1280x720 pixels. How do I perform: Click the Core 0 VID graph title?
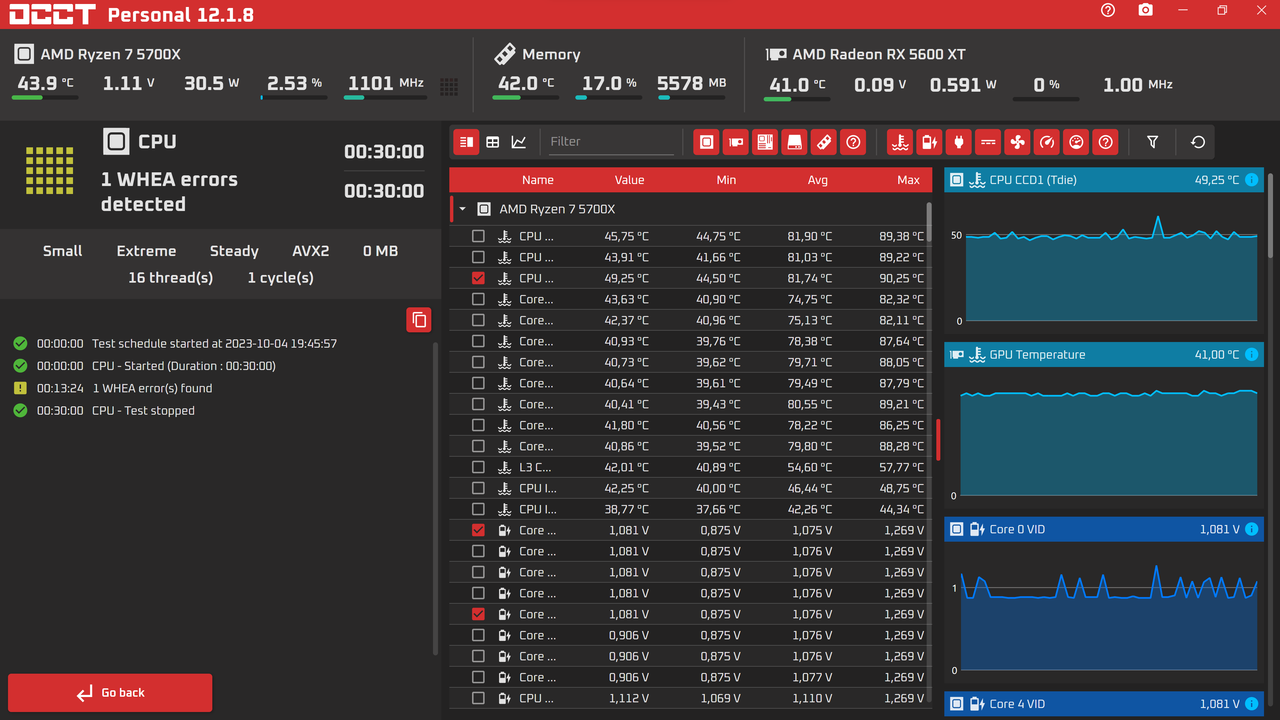pos(1017,530)
